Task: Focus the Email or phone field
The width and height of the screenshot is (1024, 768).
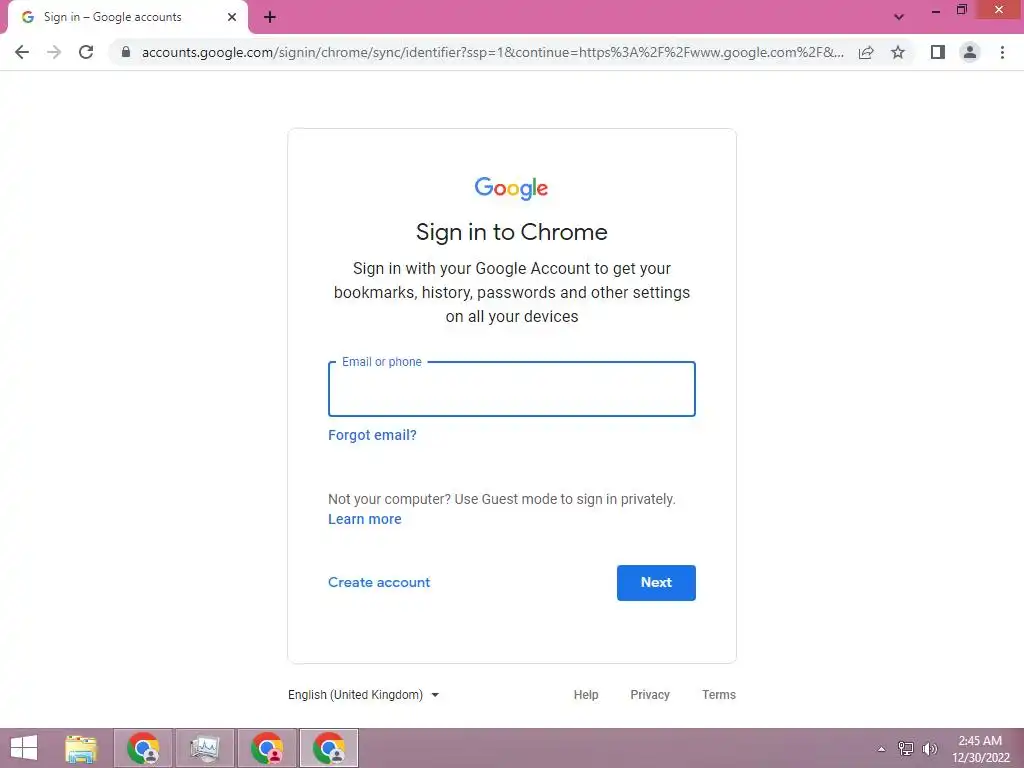Action: 512,389
